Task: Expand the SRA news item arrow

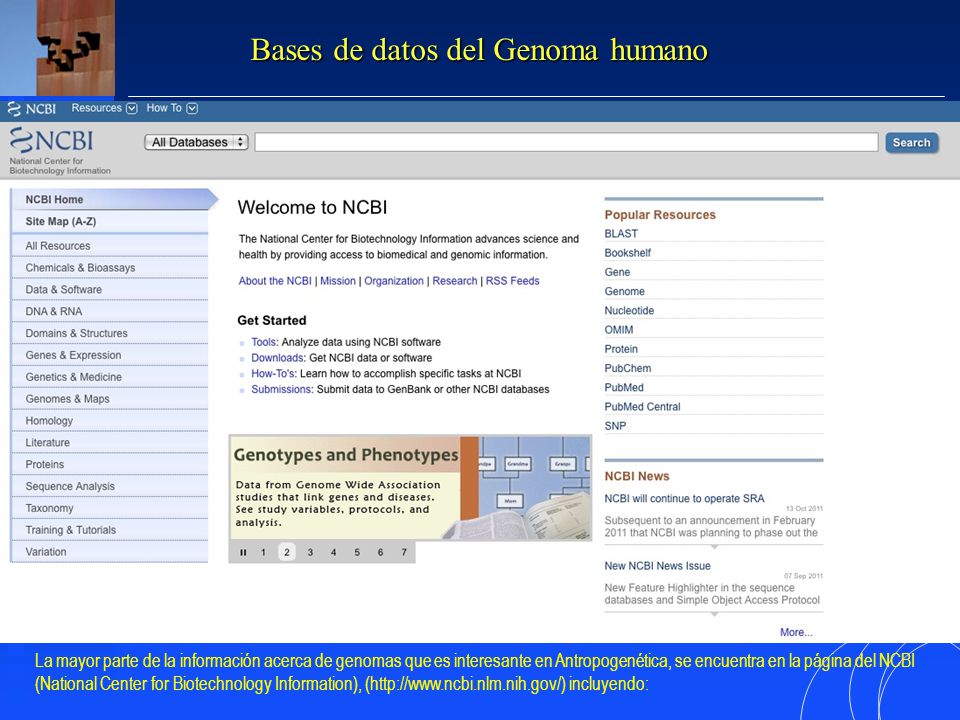Action: (714, 547)
